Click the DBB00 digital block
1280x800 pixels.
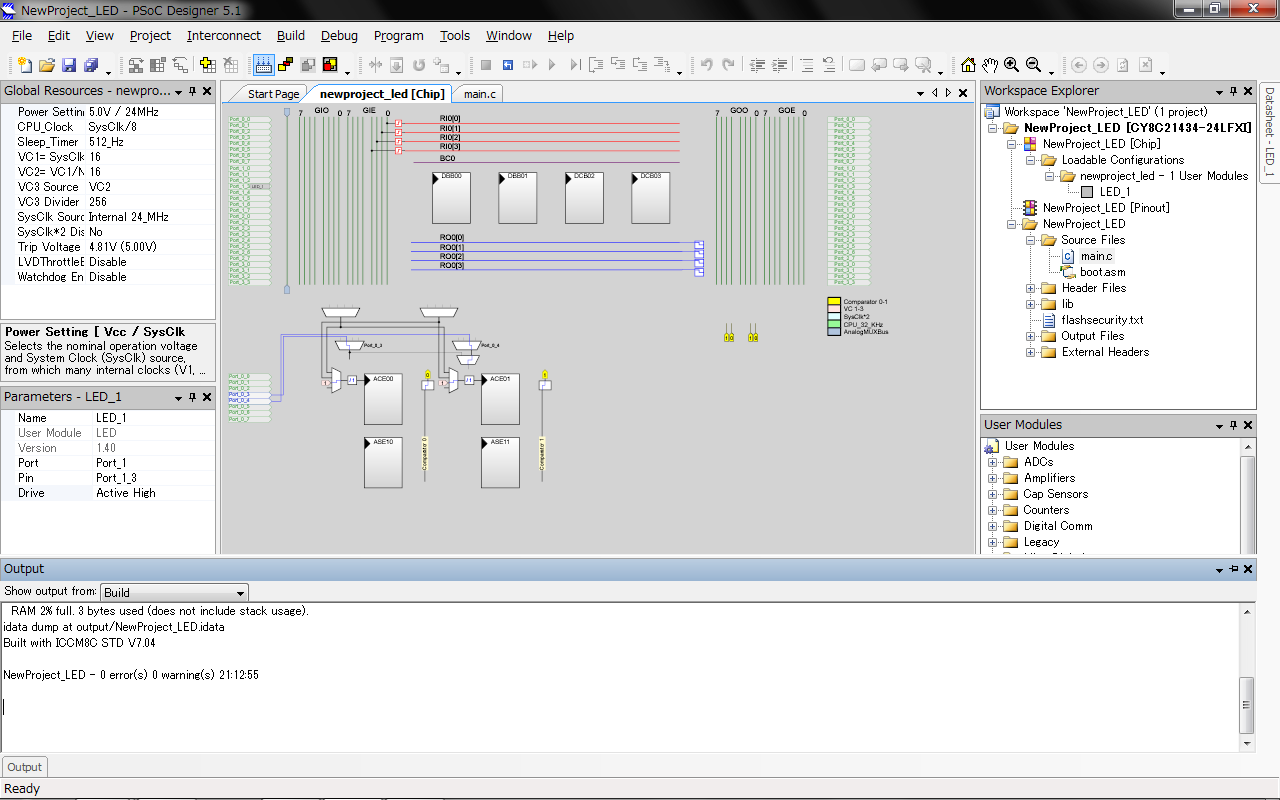[x=451, y=197]
